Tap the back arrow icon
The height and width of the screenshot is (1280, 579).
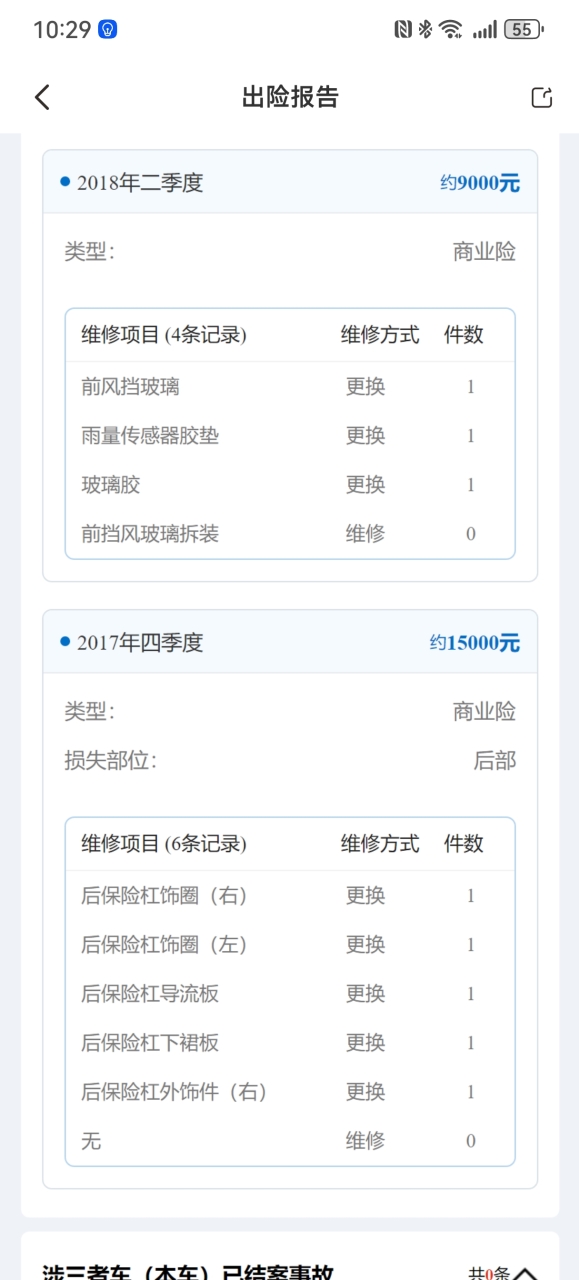pos(42,97)
